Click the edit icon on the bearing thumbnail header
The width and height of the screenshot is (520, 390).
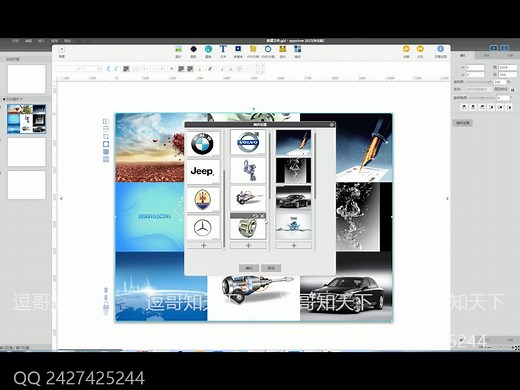[x=256, y=216]
